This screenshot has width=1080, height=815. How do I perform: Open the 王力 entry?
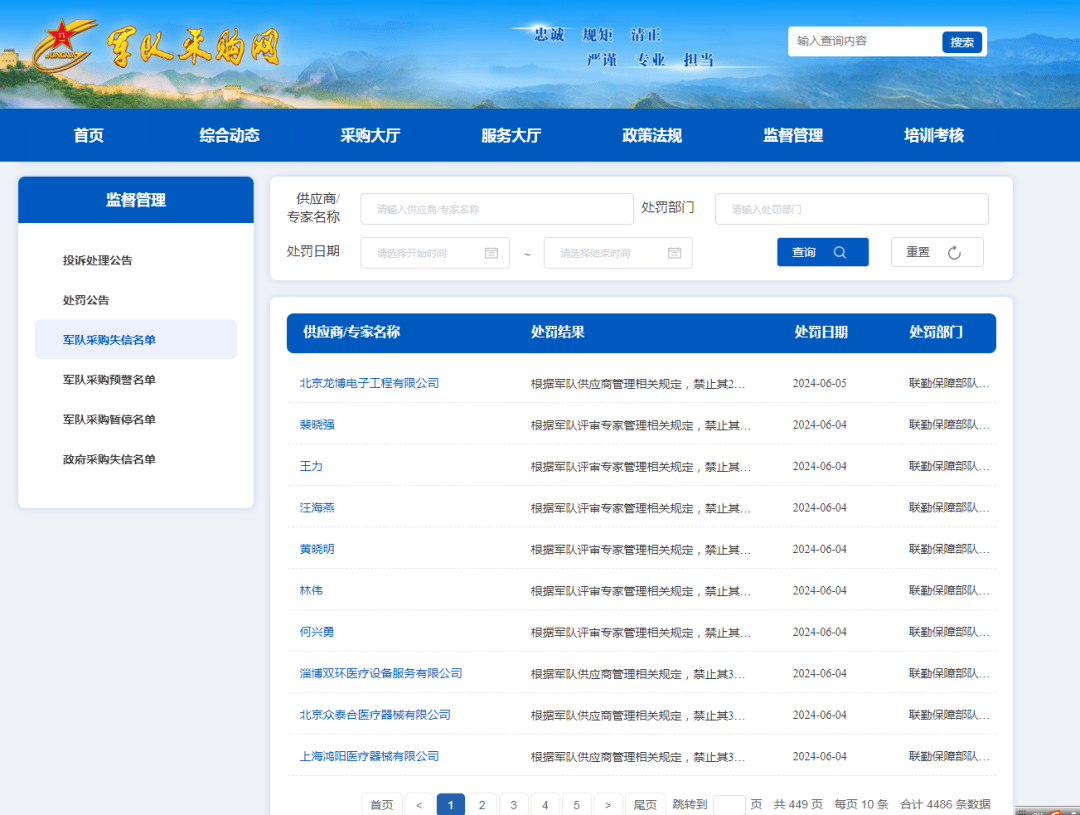pyautogui.click(x=311, y=466)
